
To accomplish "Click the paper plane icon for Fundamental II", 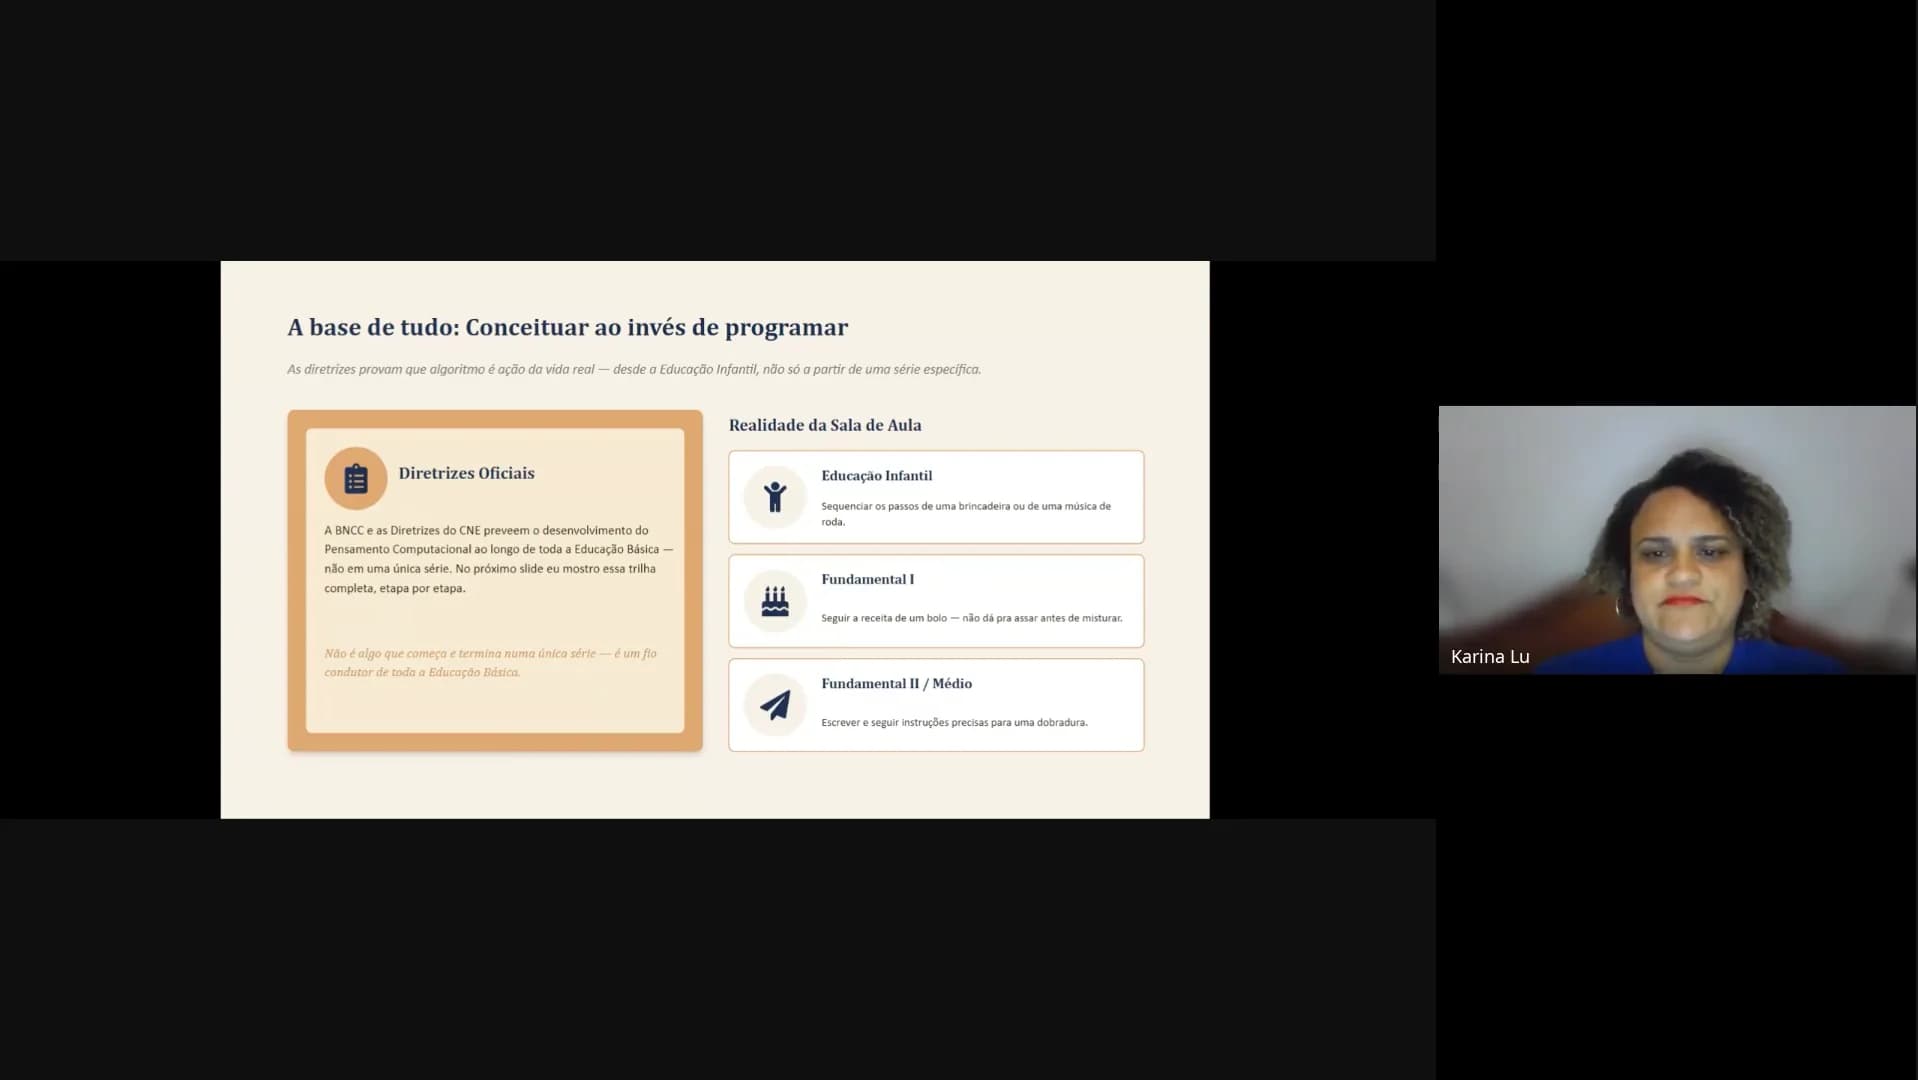I will click(775, 705).
